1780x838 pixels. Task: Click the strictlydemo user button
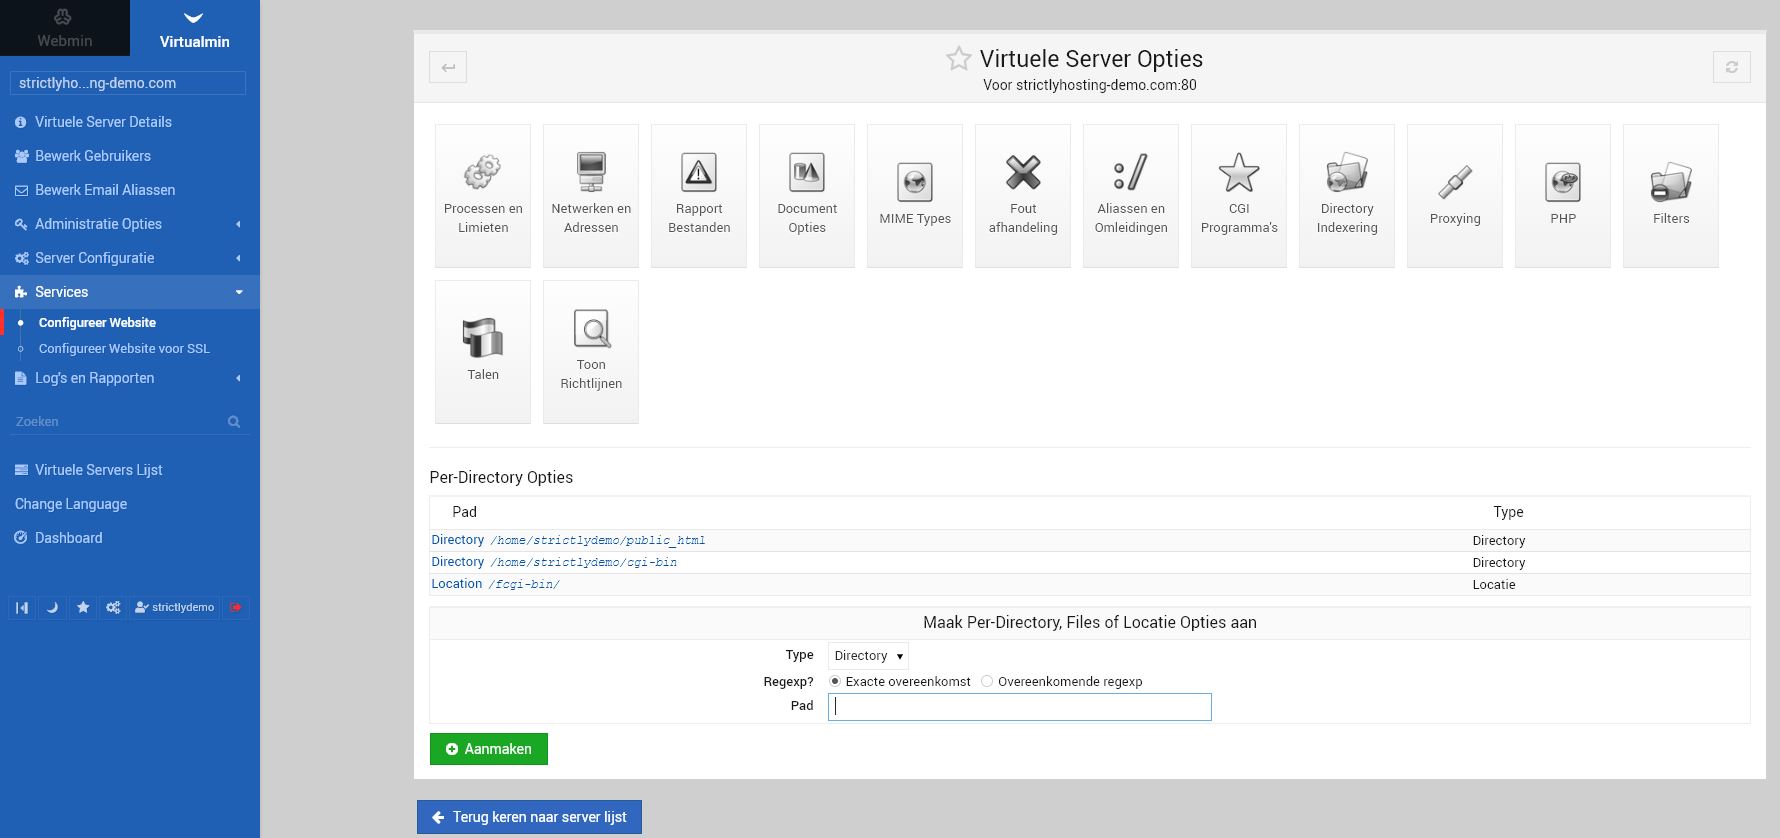pyautogui.click(x=175, y=607)
